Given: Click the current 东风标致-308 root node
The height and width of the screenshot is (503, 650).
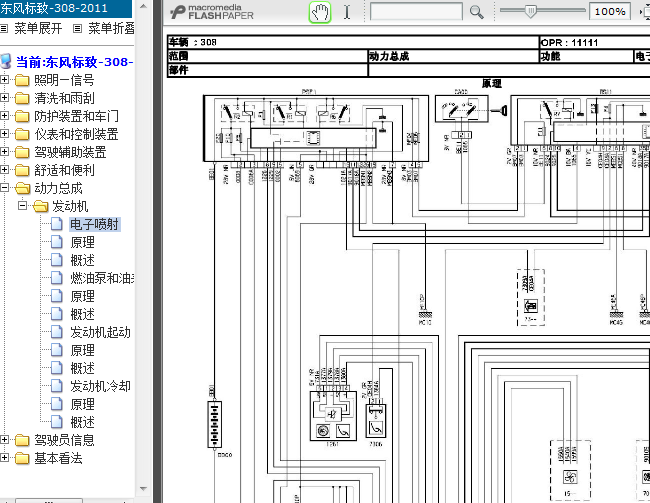Looking at the screenshot, I should 74,62.
